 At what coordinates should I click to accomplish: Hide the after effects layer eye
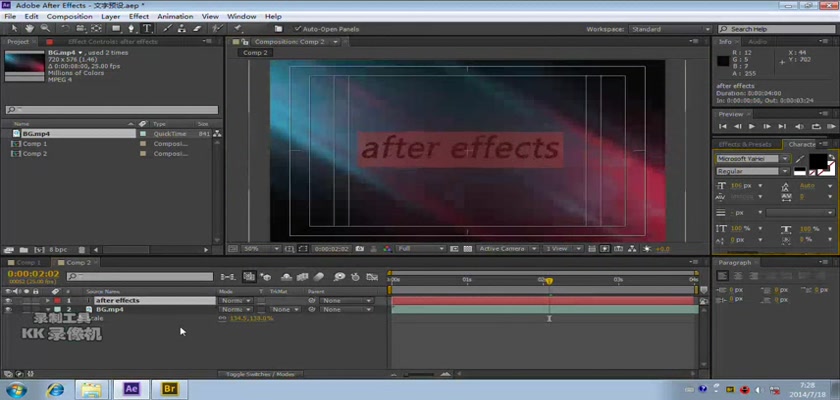(x=8, y=301)
